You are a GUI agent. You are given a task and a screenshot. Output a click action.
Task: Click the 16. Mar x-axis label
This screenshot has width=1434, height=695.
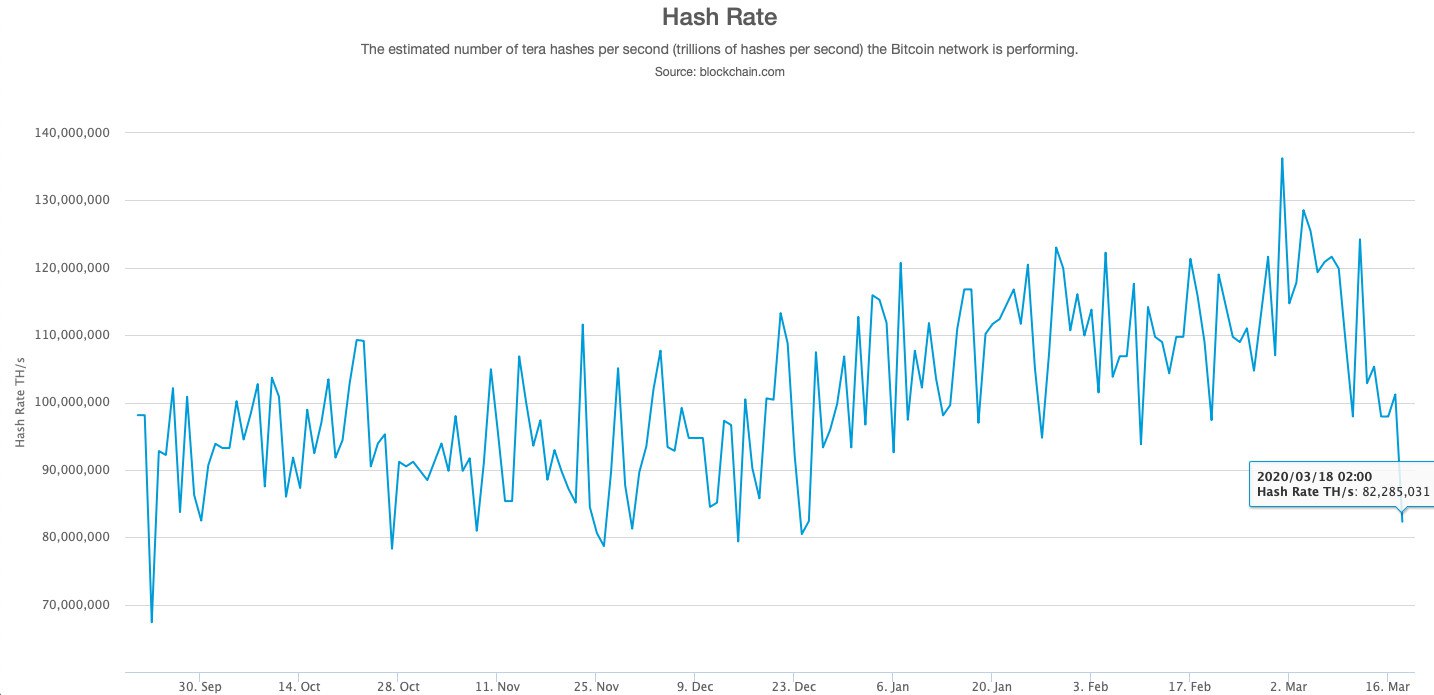[1387, 687]
